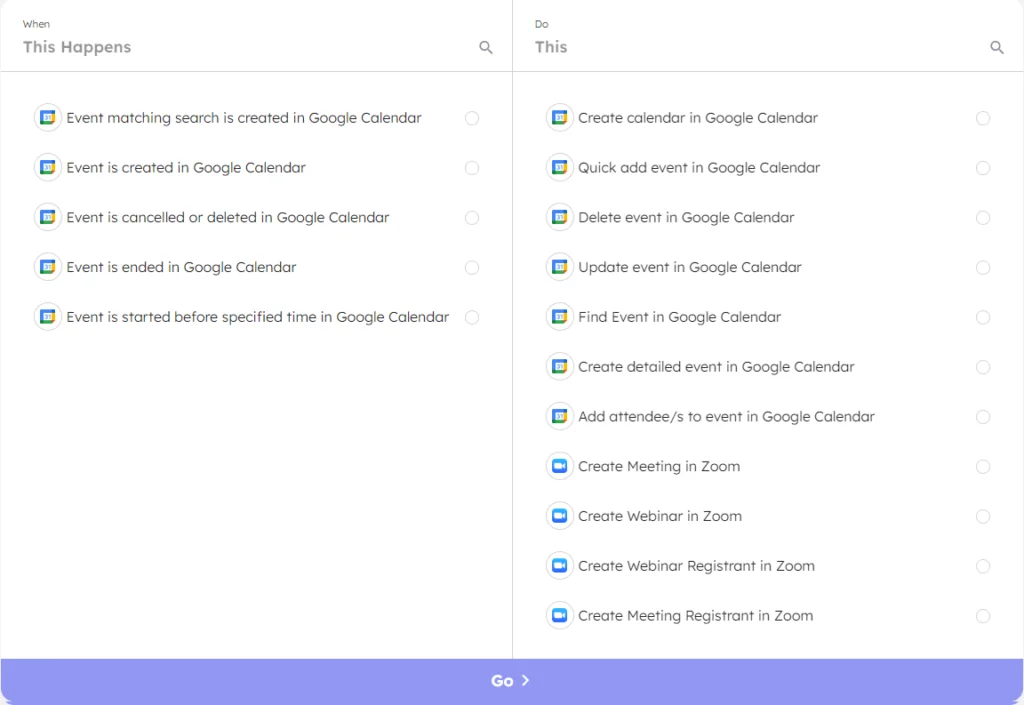Select radio button for Create Webinar in Zoom
Viewport: 1024px width, 705px height.
tap(983, 517)
